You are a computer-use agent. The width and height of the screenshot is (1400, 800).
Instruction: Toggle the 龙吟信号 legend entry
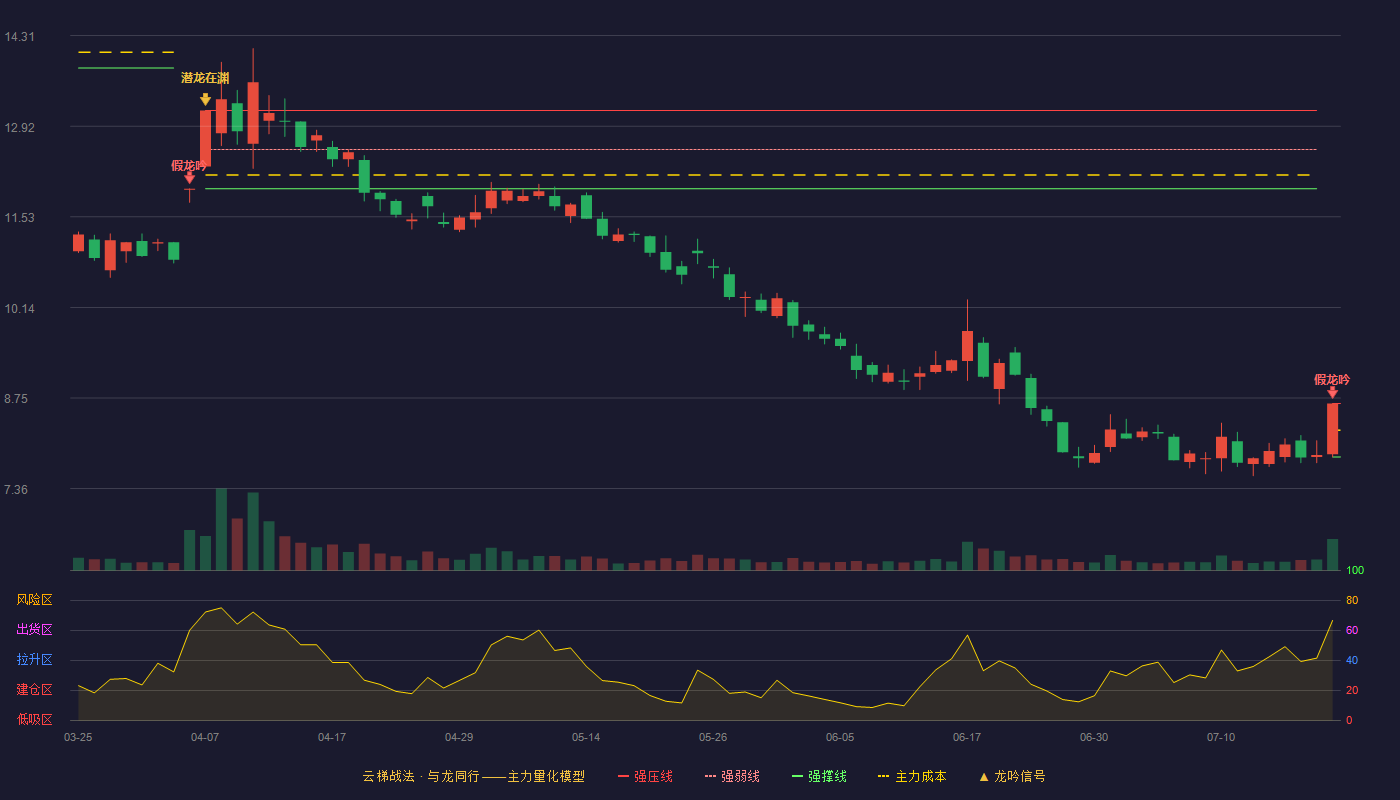click(x=1011, y=776)
